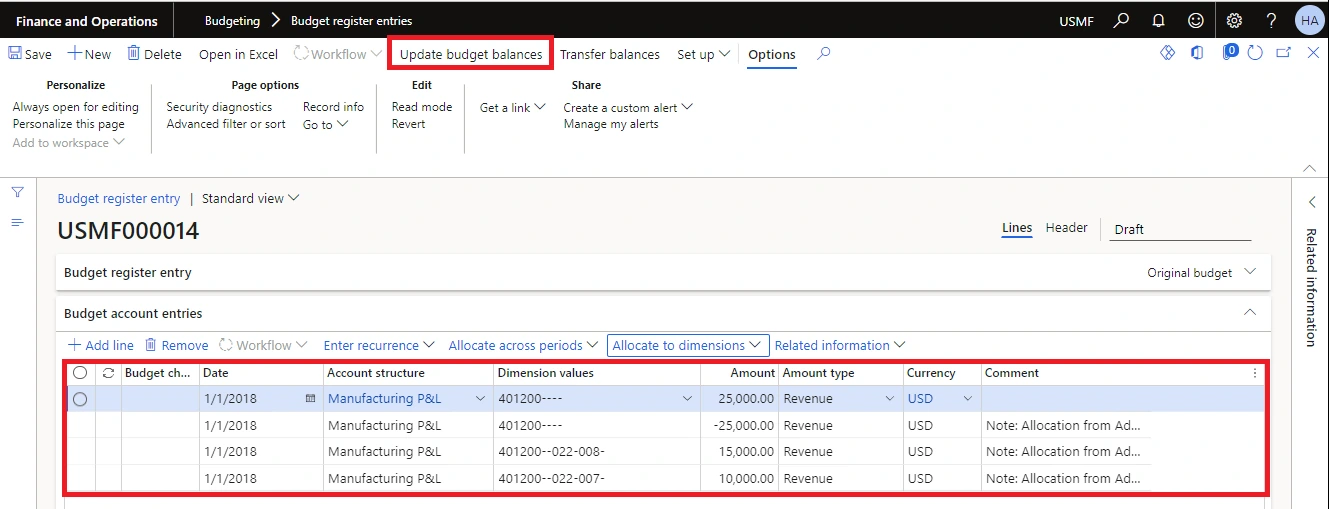Open the attachments icon with 0 badge
This screenshot has width=1329, height=509.
1231,52
